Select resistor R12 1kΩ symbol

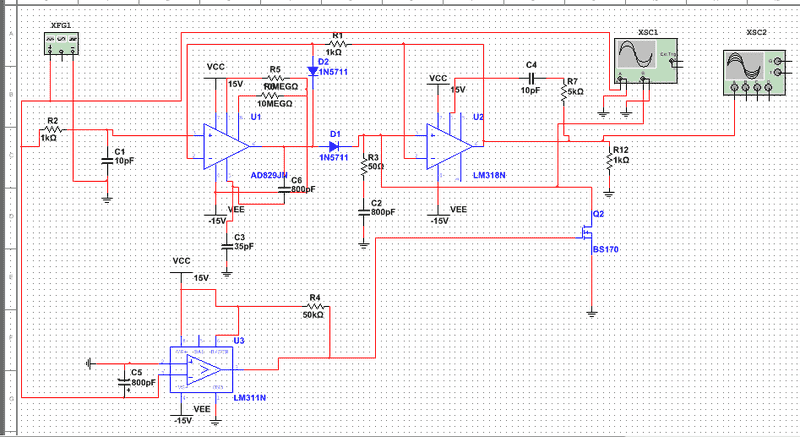609,160
